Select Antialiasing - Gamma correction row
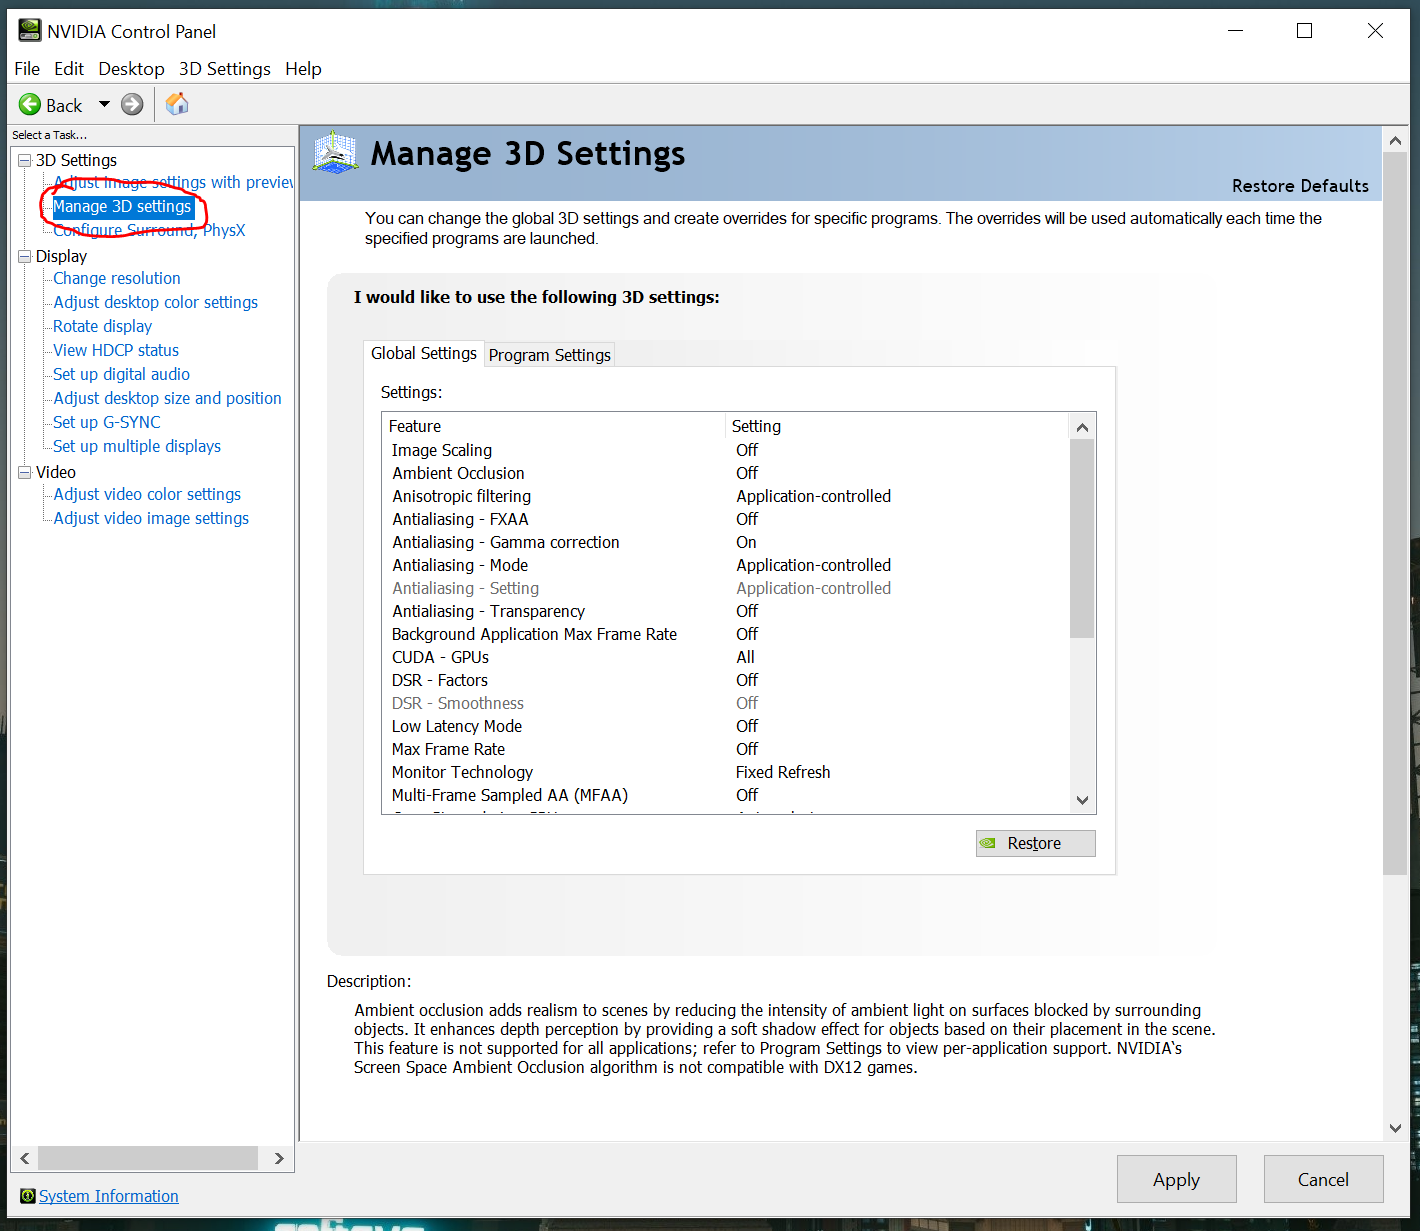Viewport: 1420px width, 1231px height. click(x=726, y=542)
